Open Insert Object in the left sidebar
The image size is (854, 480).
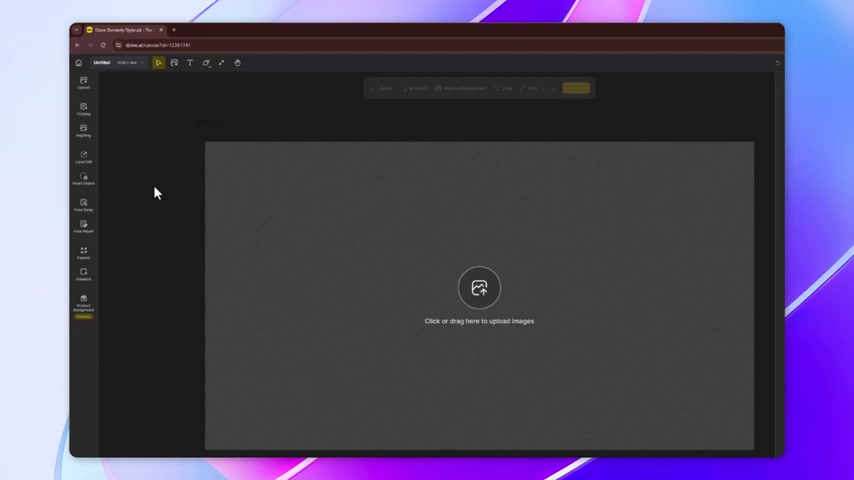coord(83,179)
